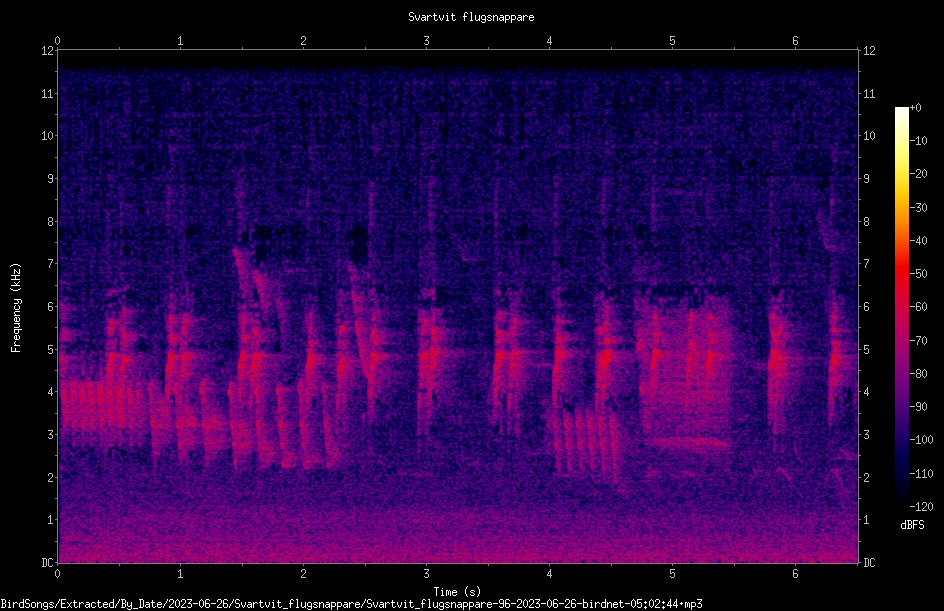Viewport: 944px width, 611px height.
Task: Click the "-80" color scale label
Action: tap(918, 374)
